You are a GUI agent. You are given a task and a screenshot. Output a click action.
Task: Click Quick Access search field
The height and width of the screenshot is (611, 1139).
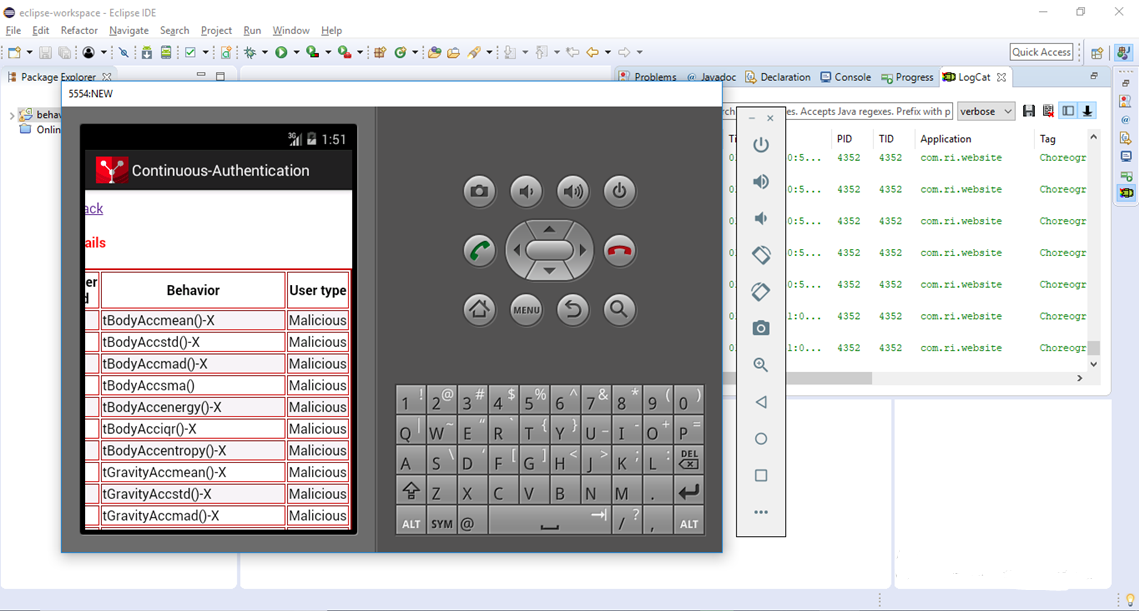point(1041,52)
